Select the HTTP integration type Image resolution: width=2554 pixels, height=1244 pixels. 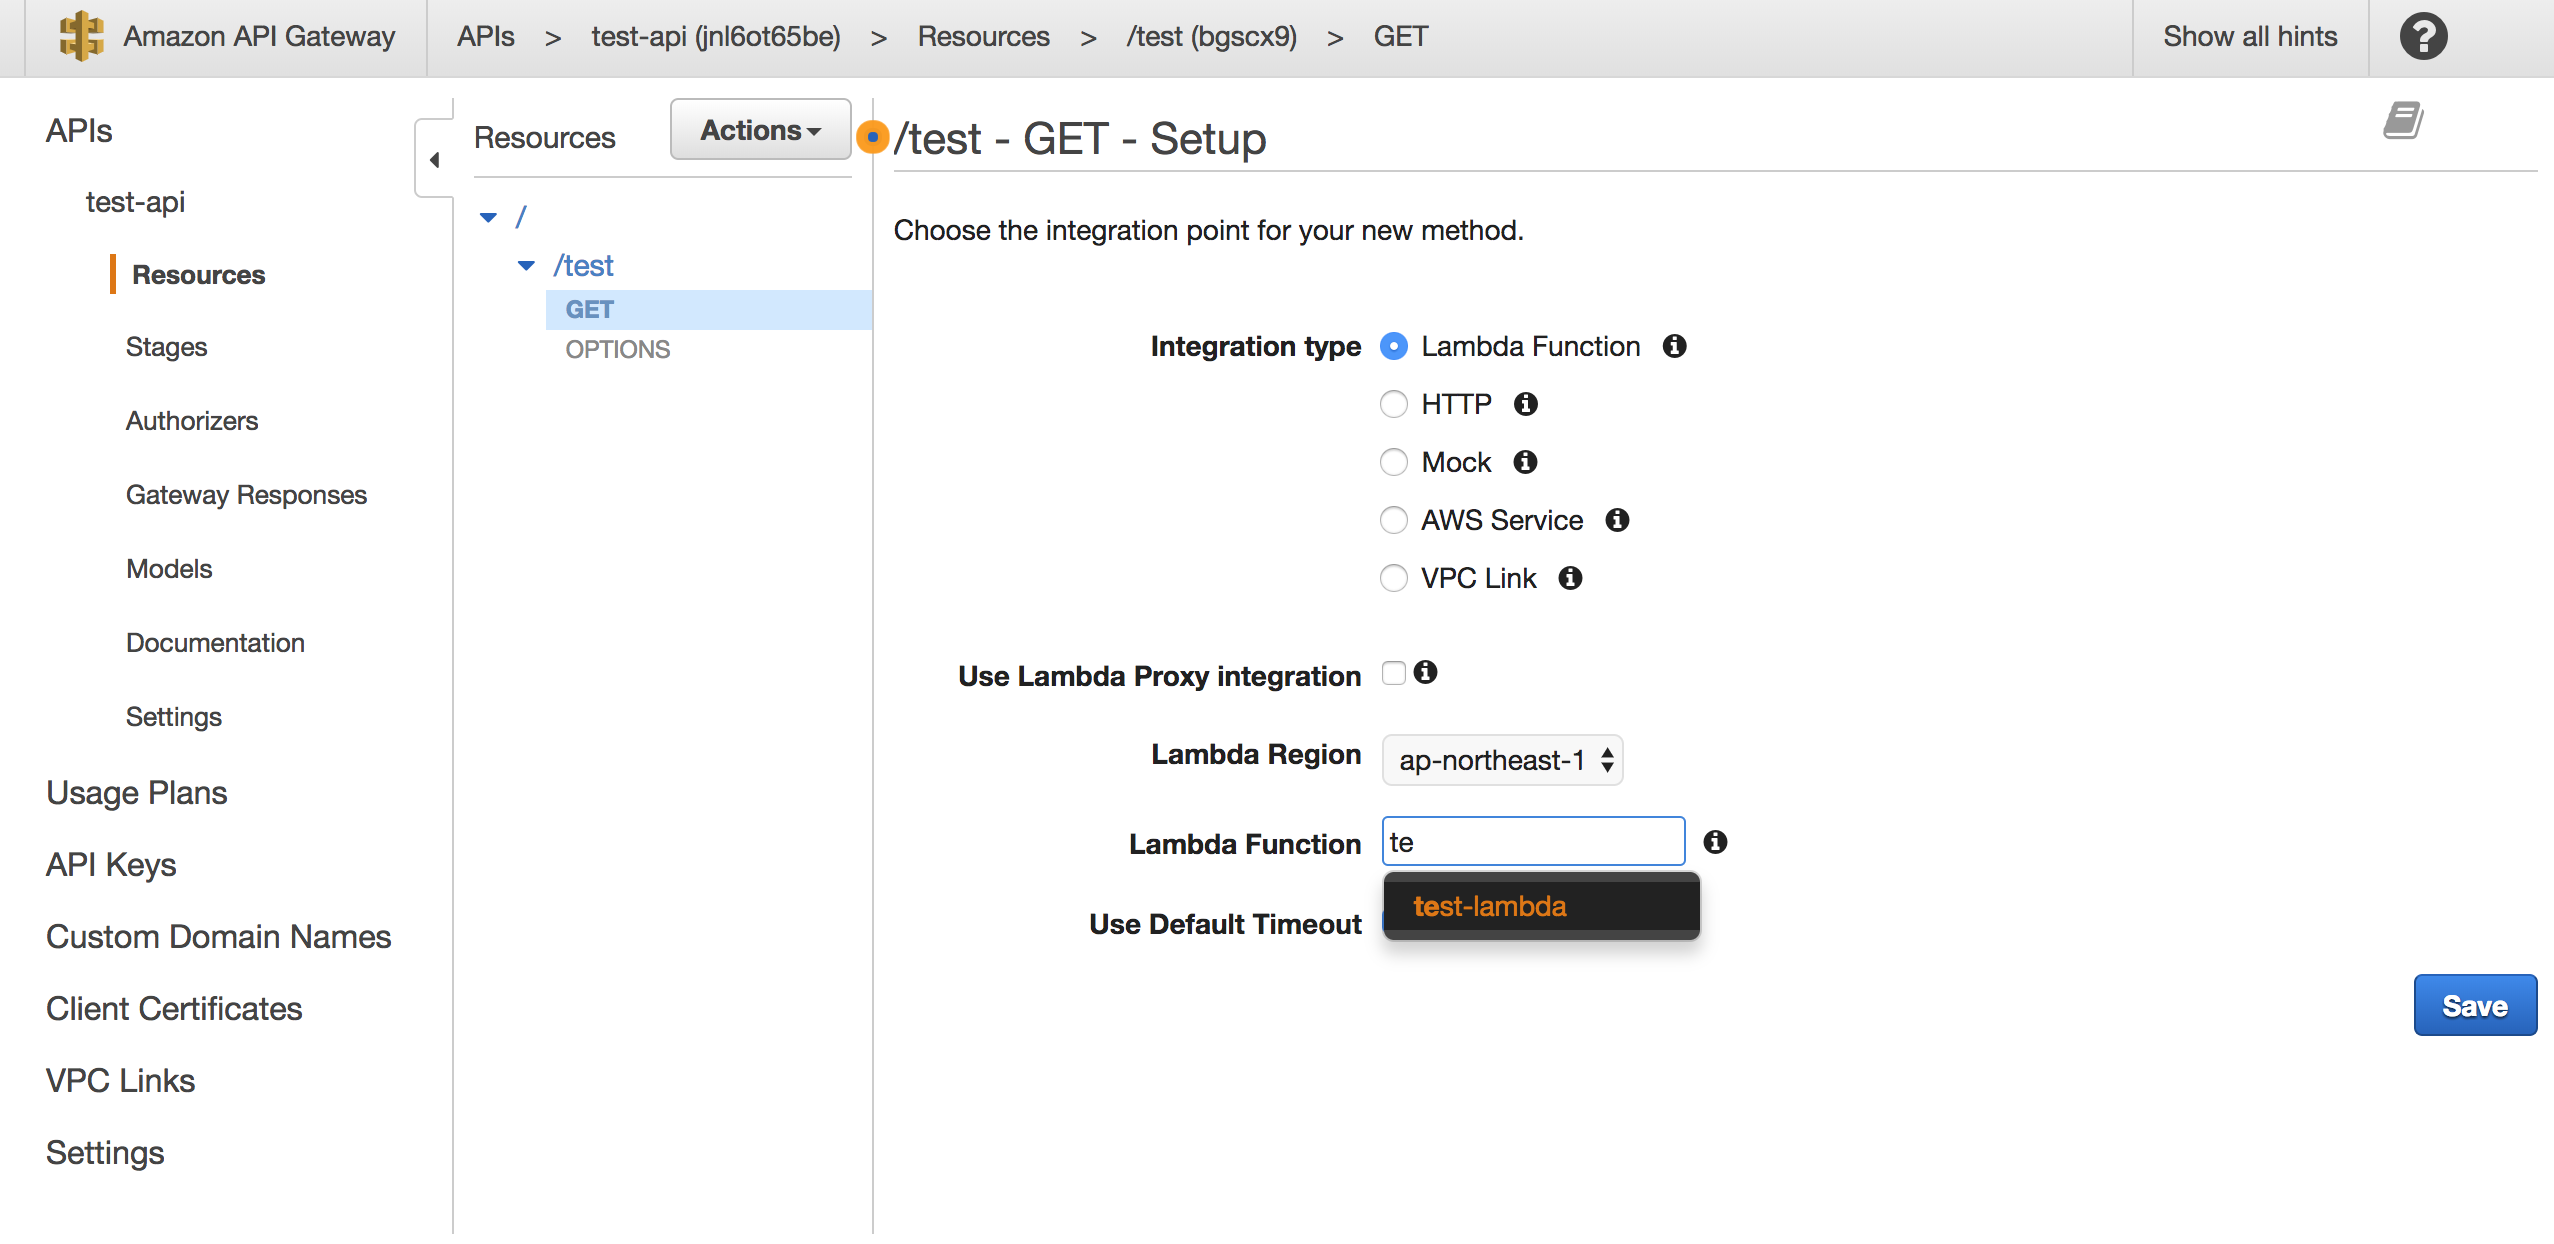point(1394,404)
